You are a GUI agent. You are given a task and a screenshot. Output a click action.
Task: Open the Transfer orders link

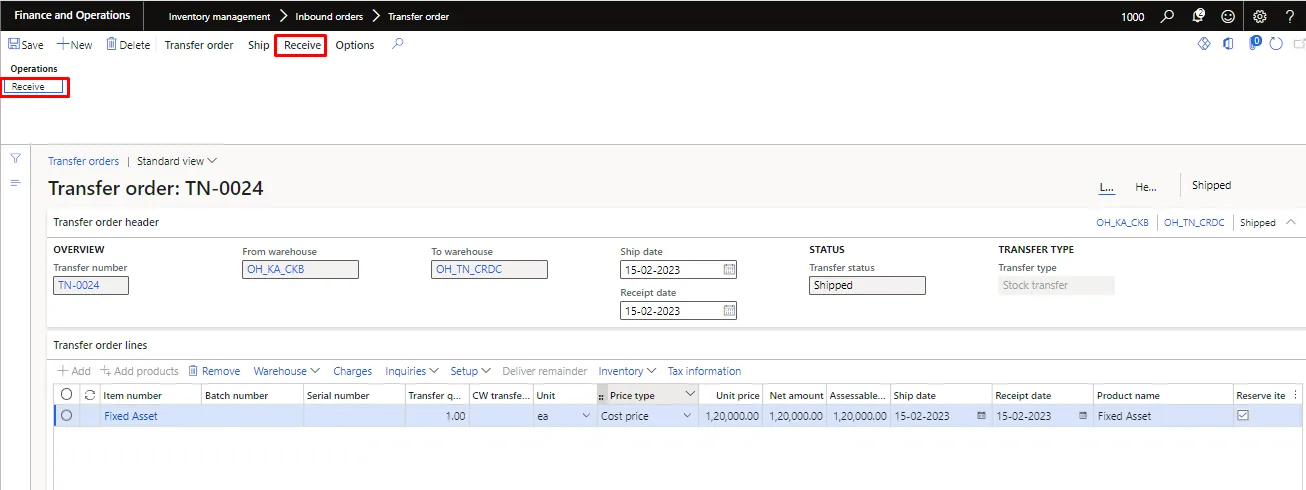[83, 161]
